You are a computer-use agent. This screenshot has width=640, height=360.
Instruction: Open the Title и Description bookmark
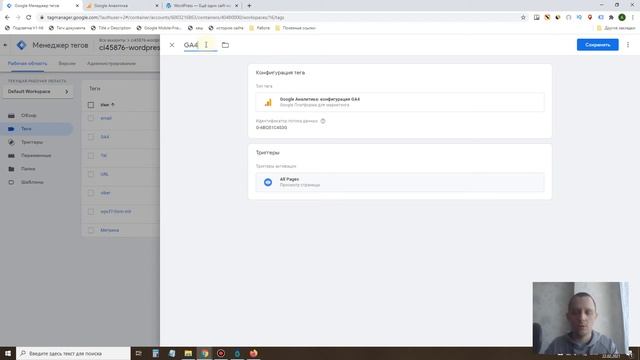click(x=111, y=28)
